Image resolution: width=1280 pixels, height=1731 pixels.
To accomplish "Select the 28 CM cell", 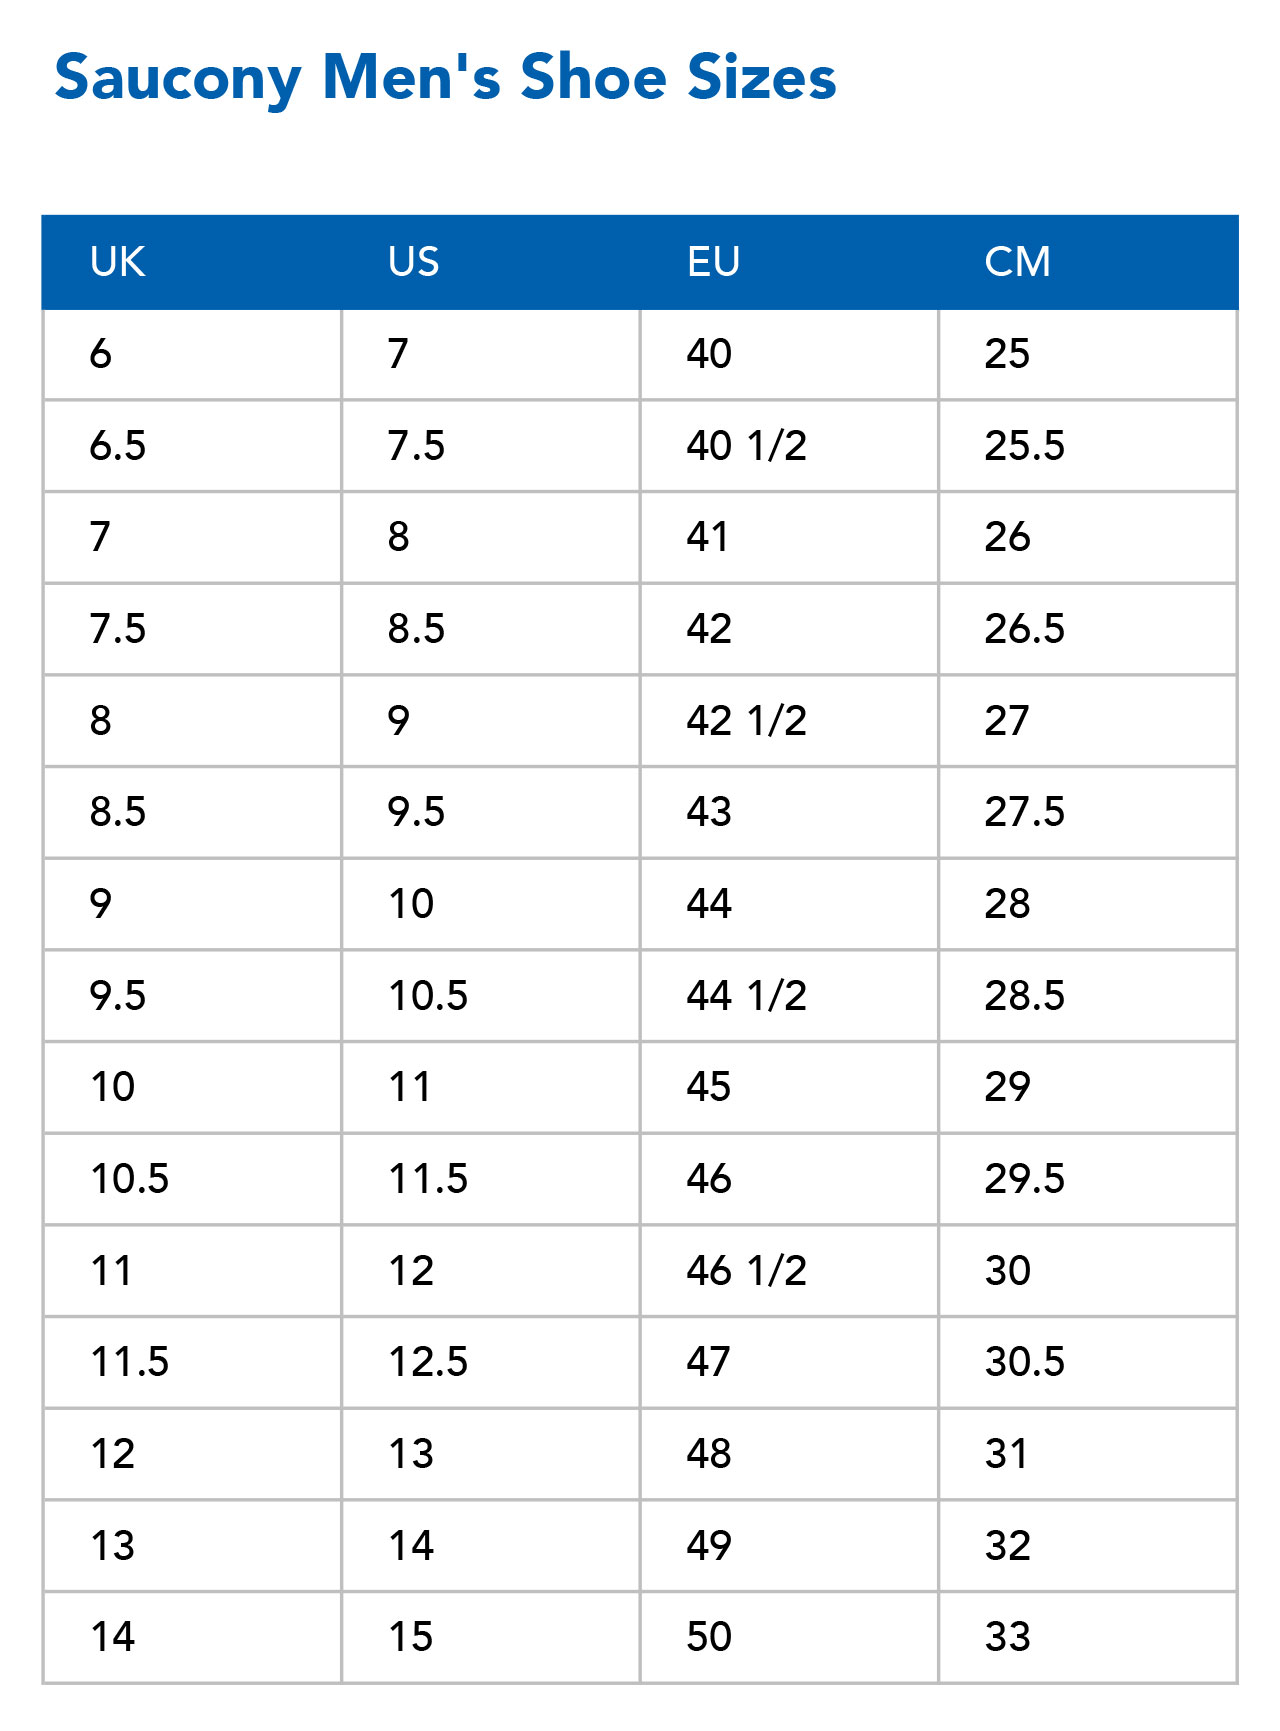I will [x=1088, y=904].
